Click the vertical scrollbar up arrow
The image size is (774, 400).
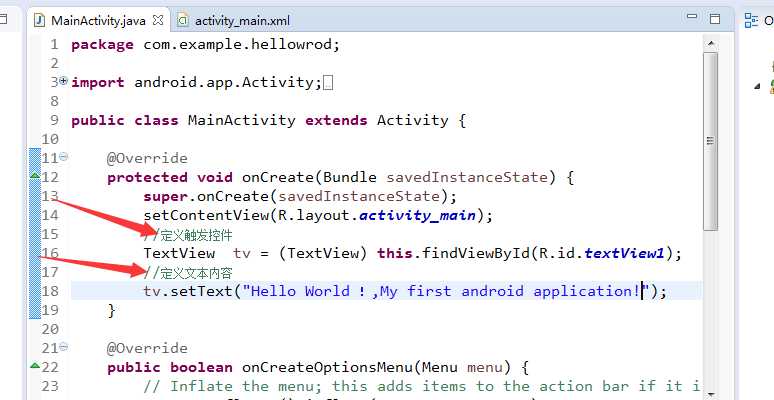(711, 43)
